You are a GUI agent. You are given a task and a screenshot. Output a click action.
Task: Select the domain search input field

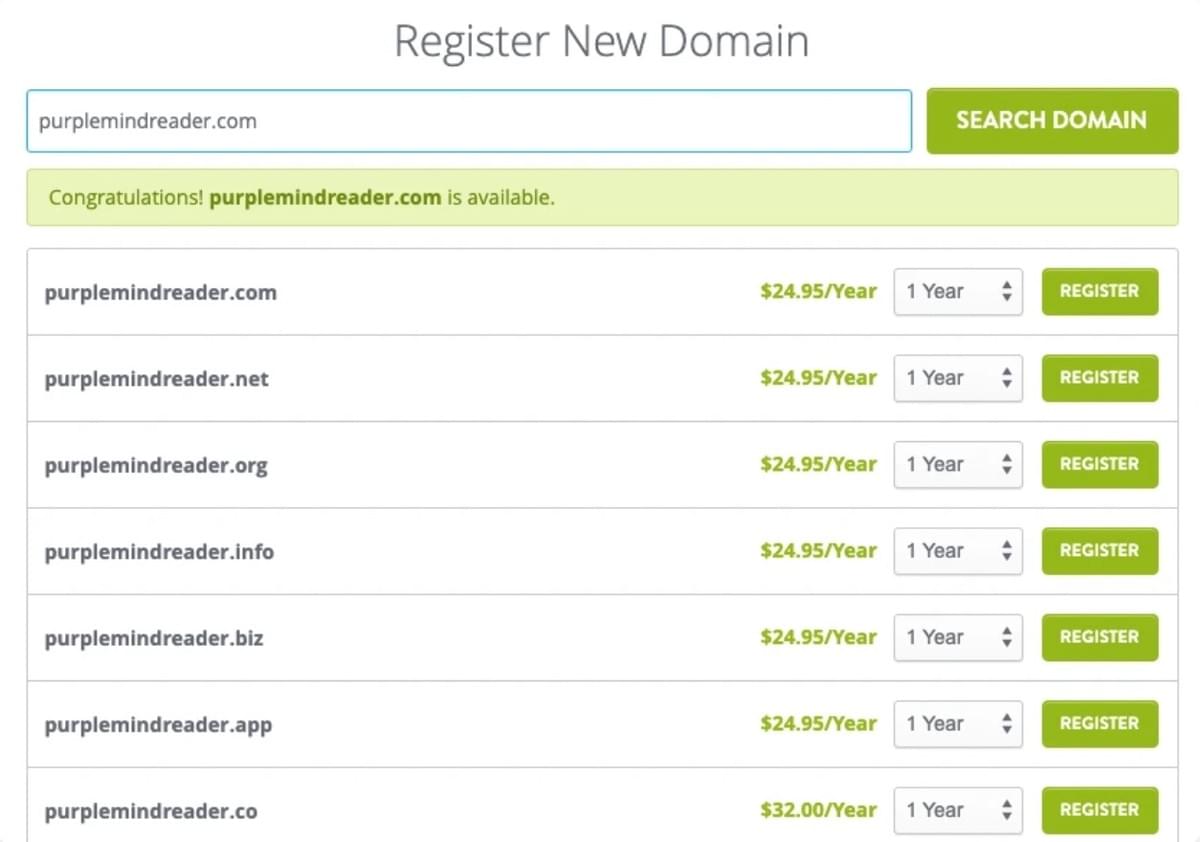[468, 120]
